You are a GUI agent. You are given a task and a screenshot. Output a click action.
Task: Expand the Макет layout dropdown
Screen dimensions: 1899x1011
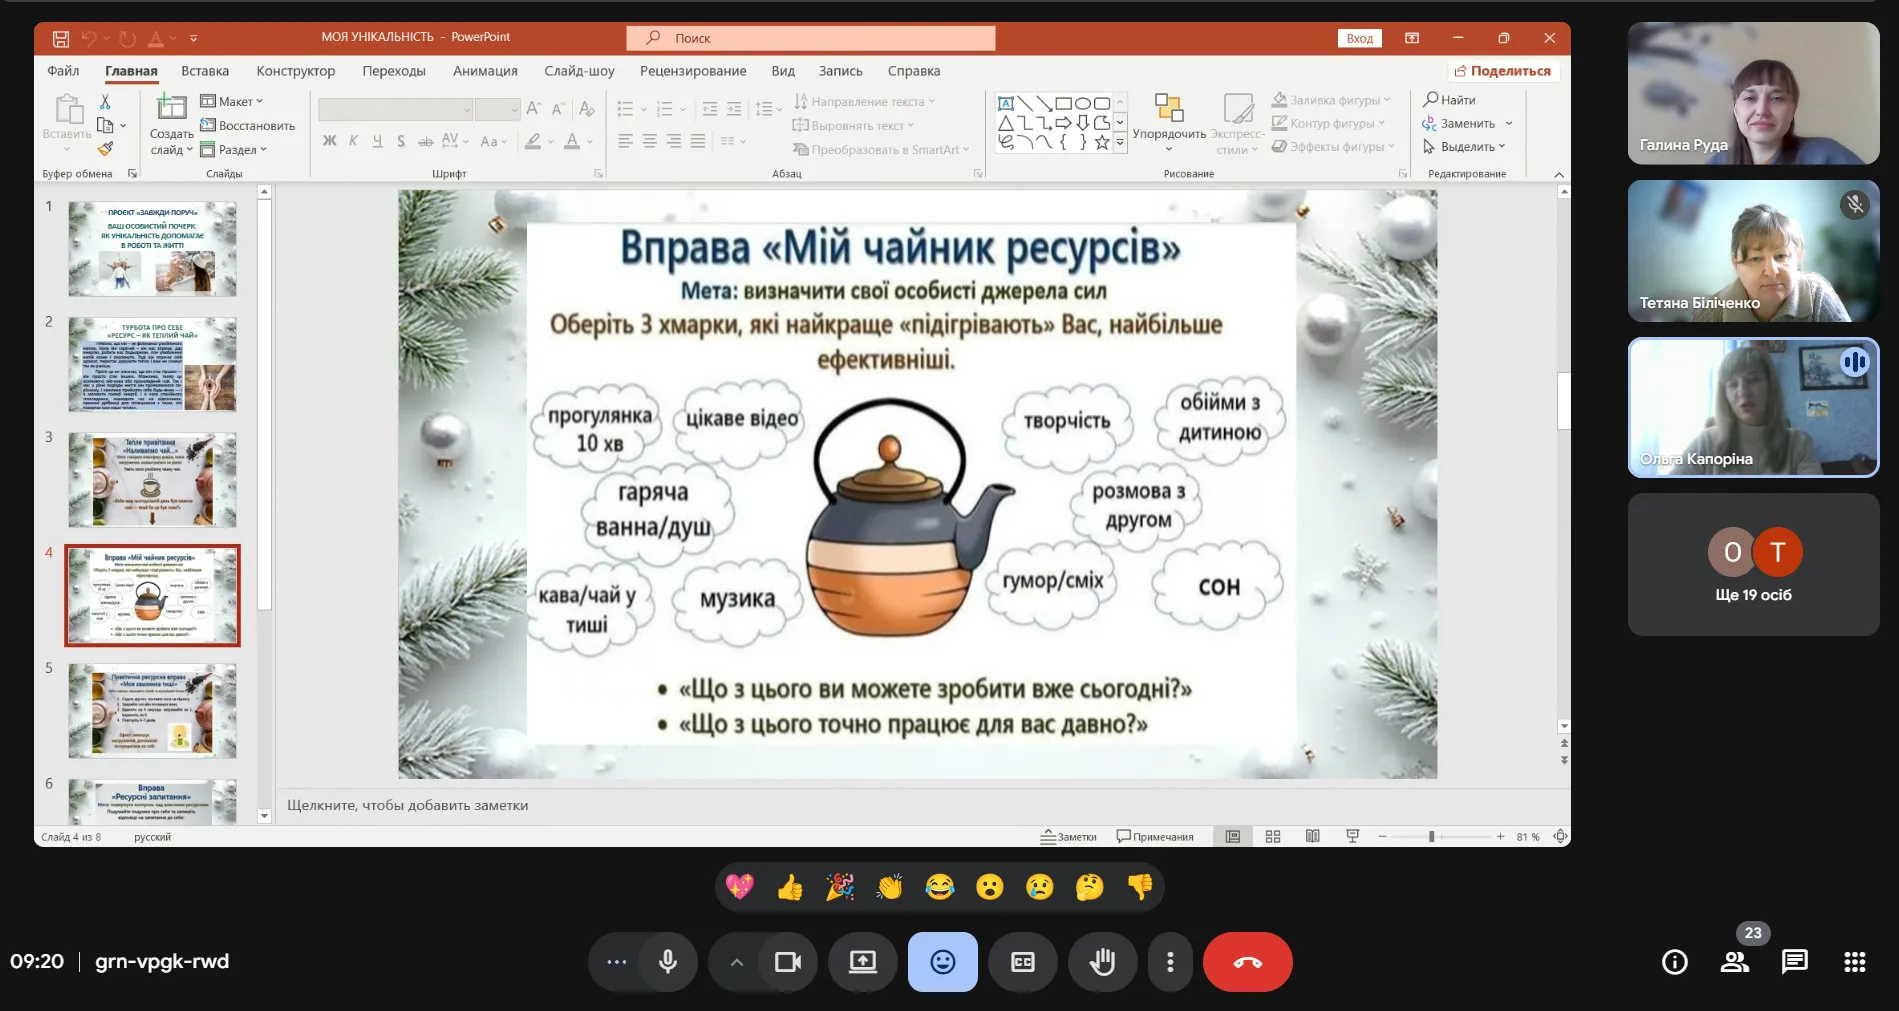pos(232,101)
